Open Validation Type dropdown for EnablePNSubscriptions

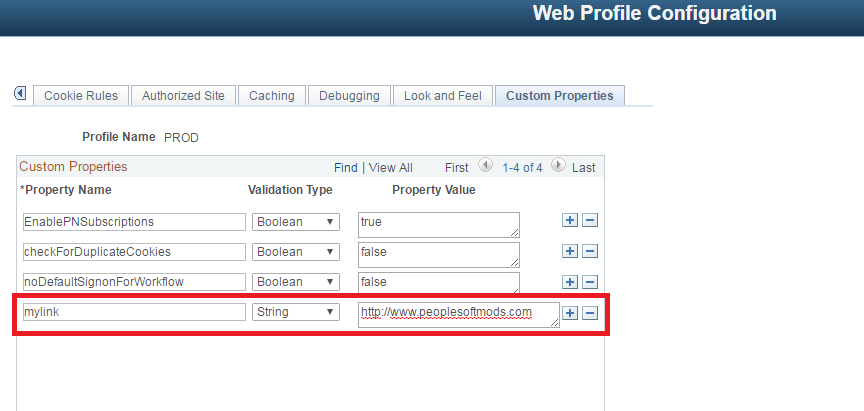[x=296, y=222]
